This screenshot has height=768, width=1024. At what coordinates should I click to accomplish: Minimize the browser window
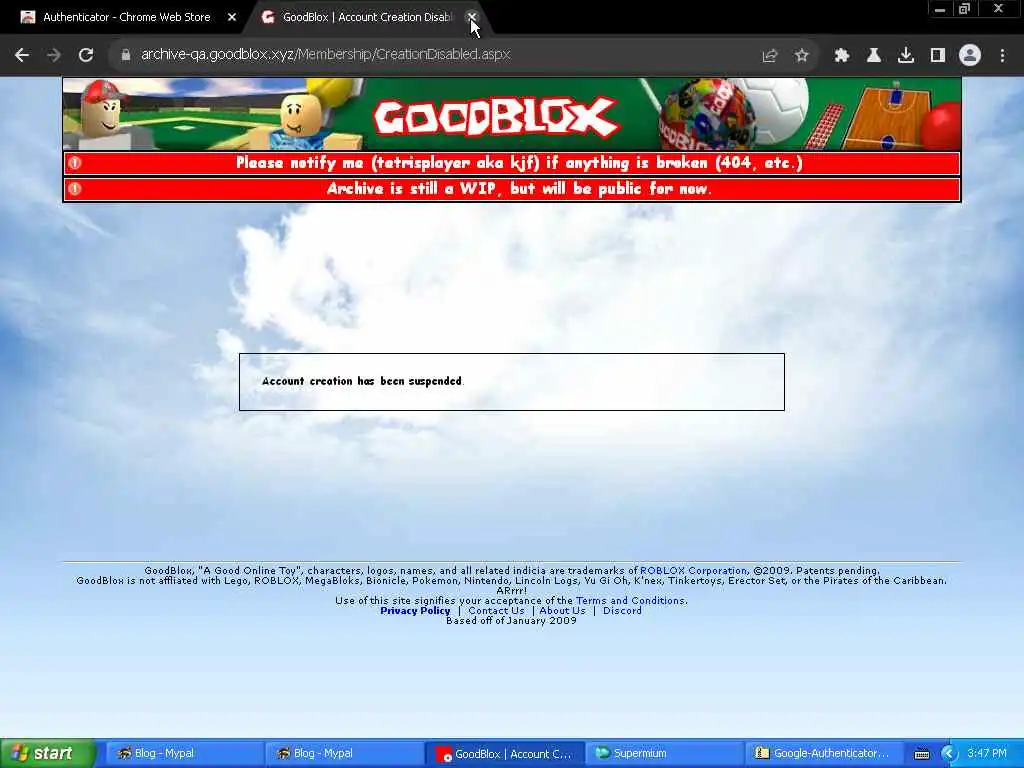click(x=940, y=9)
